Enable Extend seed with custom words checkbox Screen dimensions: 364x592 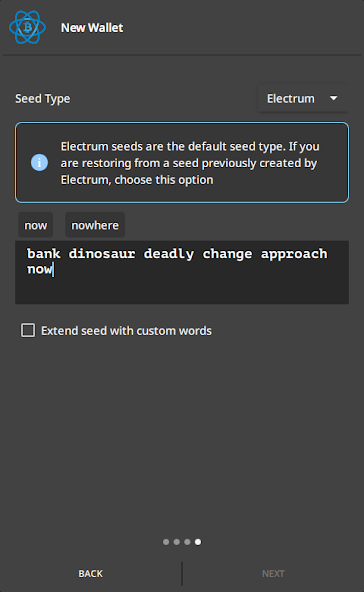click(28, 330)
